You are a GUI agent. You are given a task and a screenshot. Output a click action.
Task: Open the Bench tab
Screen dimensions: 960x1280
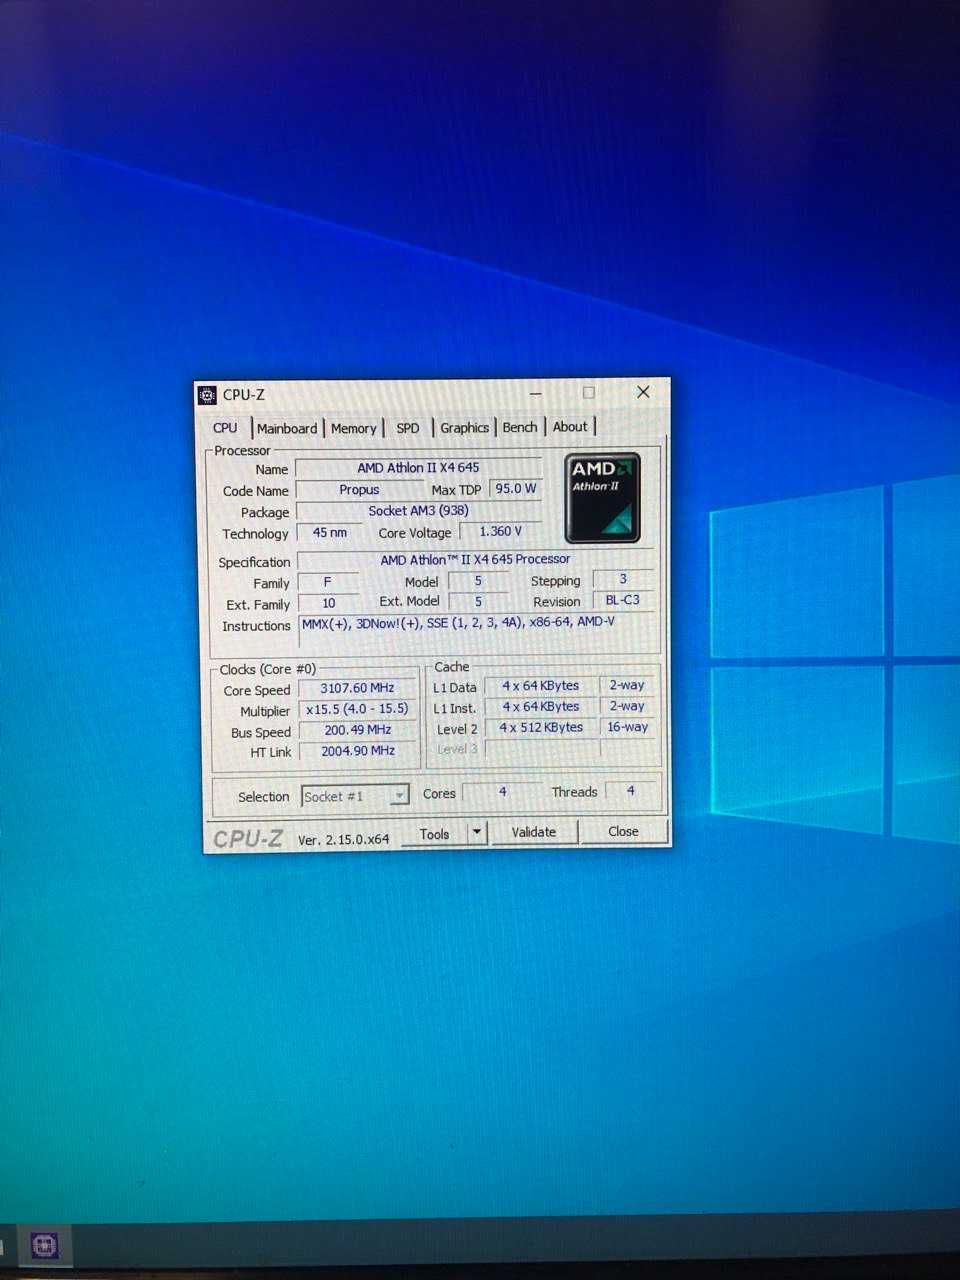[520, 427]
